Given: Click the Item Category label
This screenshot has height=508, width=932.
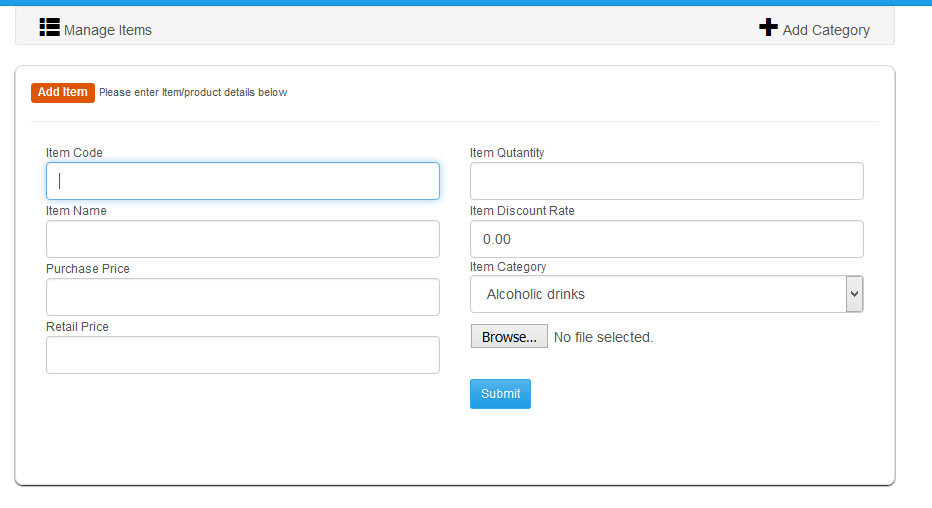Looking at the screenshot, I should coord(508,267).
